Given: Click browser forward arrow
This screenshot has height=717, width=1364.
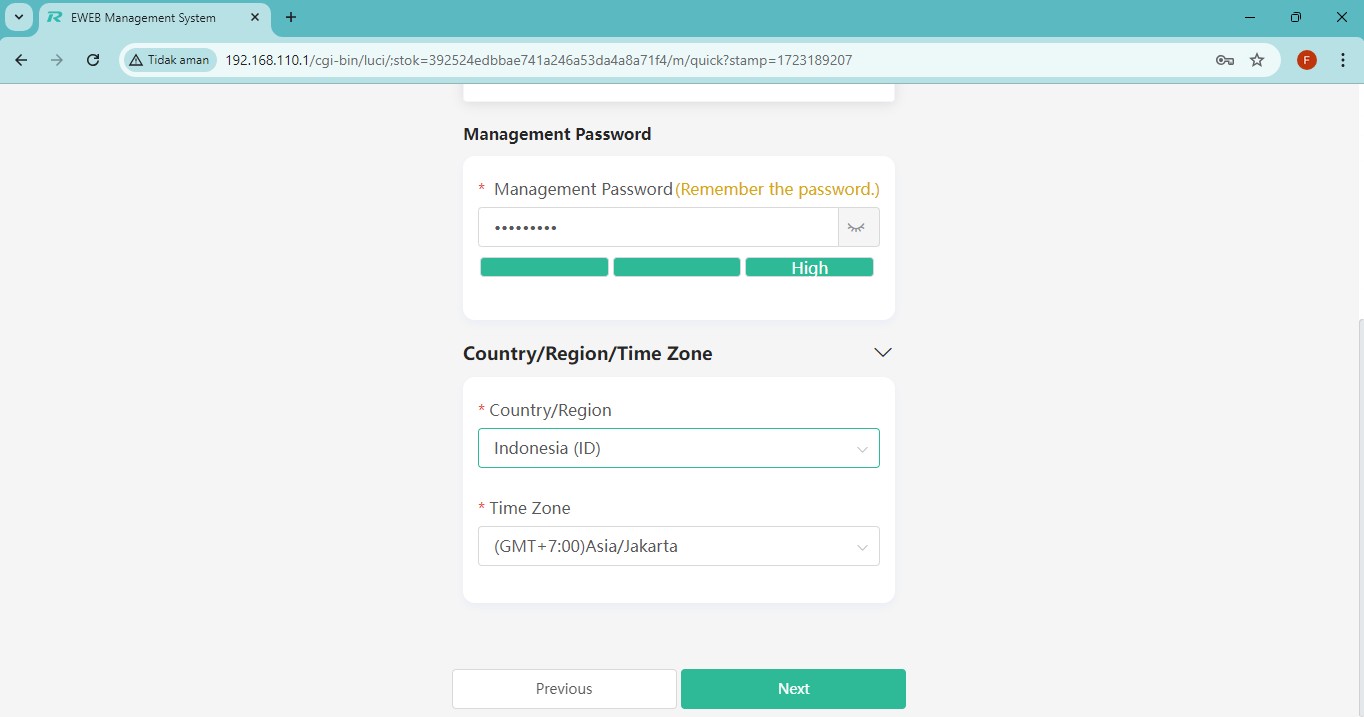Looking at the screenshot, I should click(57, 60).
